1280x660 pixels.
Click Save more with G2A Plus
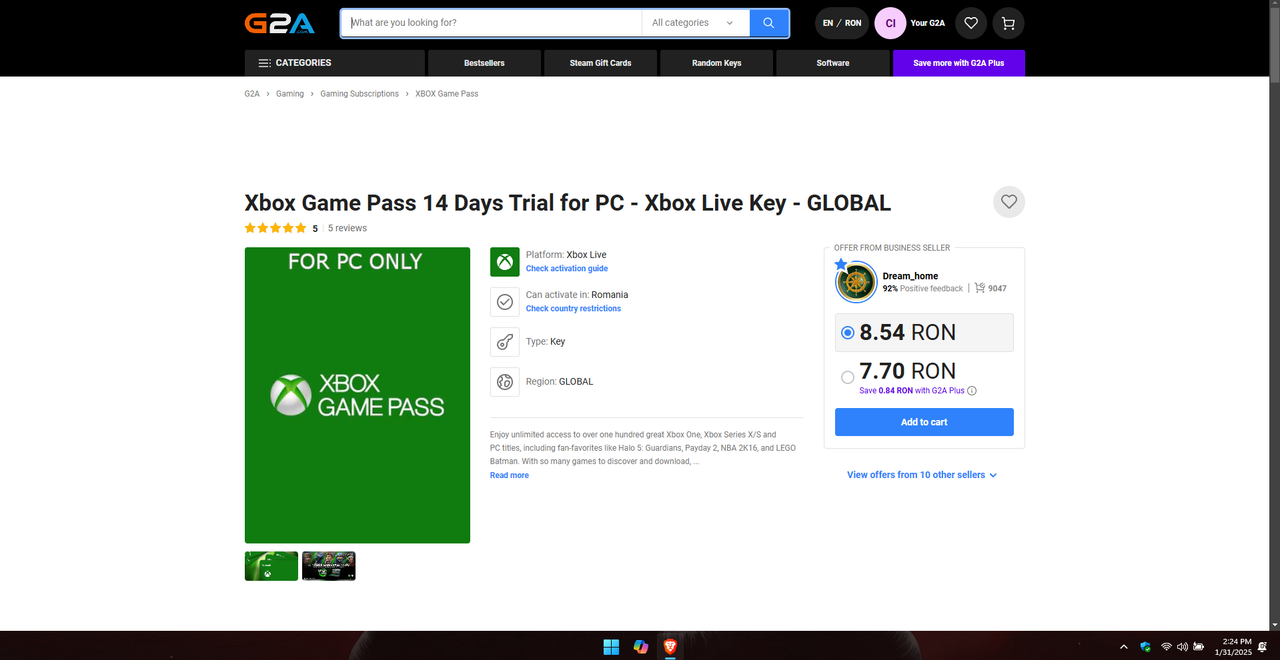(959, 63)
